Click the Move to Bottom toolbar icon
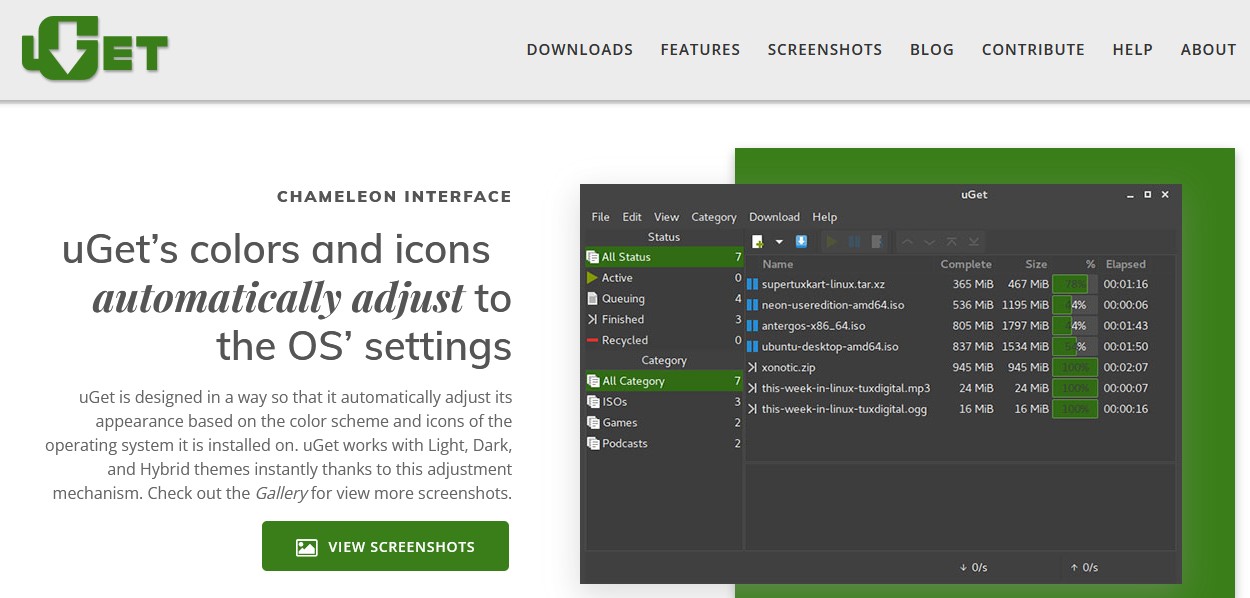Image resolution: width=1250 pixels, height=598 pixels. coord(974,241)
